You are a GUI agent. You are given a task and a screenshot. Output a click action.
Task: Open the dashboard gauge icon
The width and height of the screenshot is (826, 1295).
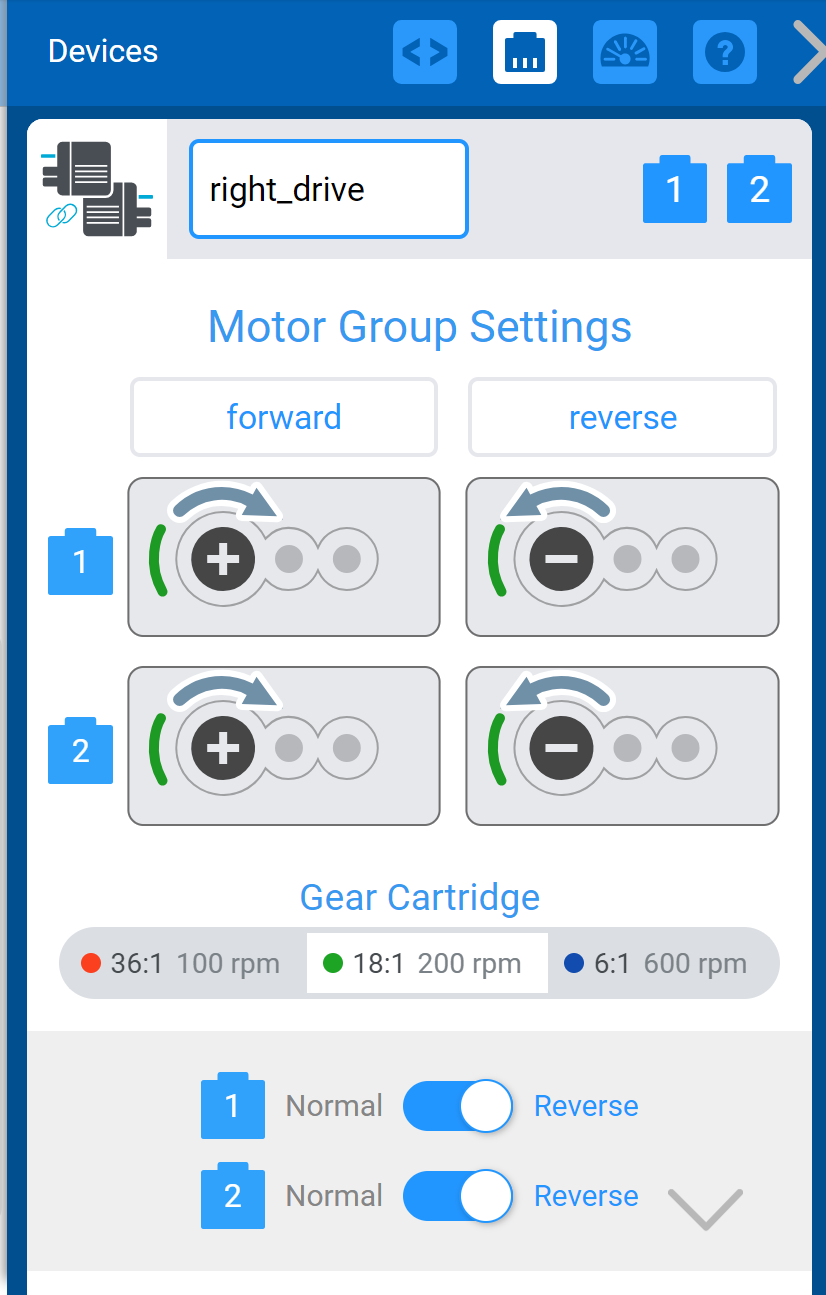pyautogui.click(x=625, y=52)
